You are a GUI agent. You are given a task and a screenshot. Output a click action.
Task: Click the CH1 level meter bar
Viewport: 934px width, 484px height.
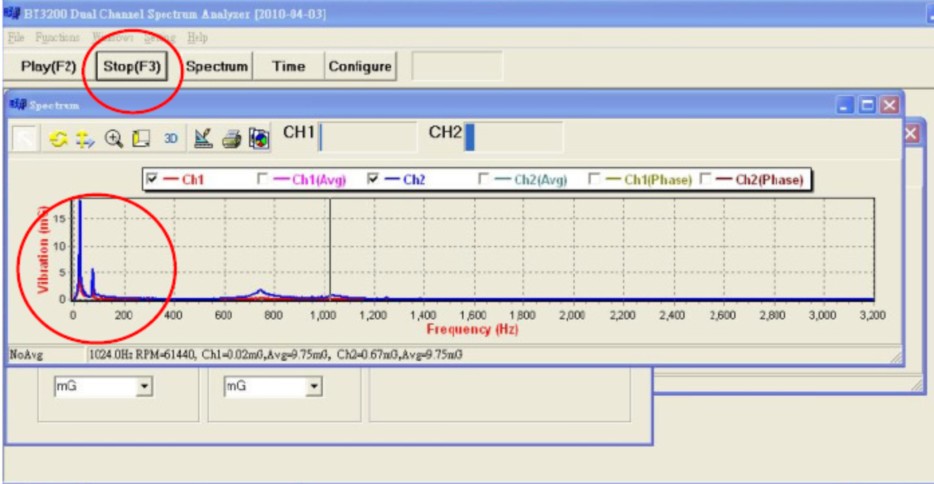(x=368, y=137)
